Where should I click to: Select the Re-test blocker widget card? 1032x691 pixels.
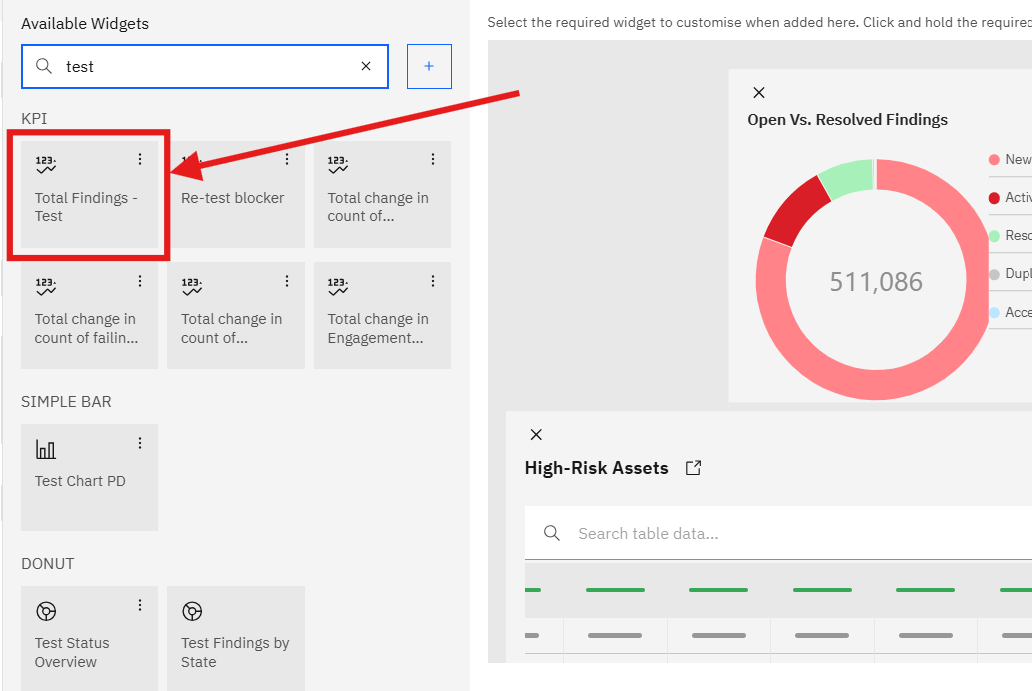click(x=236, y=195)
